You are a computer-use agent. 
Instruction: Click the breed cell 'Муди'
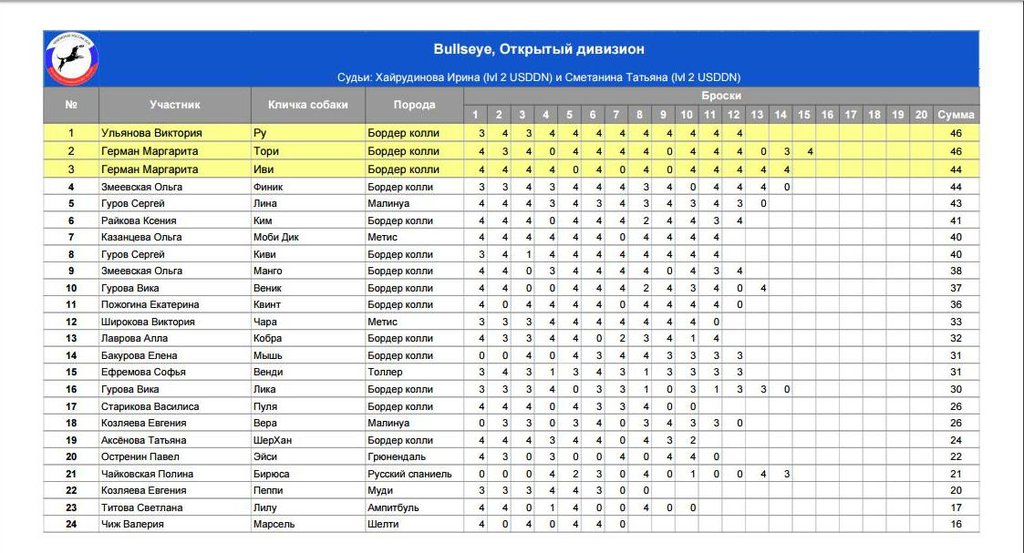[x=379, y=490]
